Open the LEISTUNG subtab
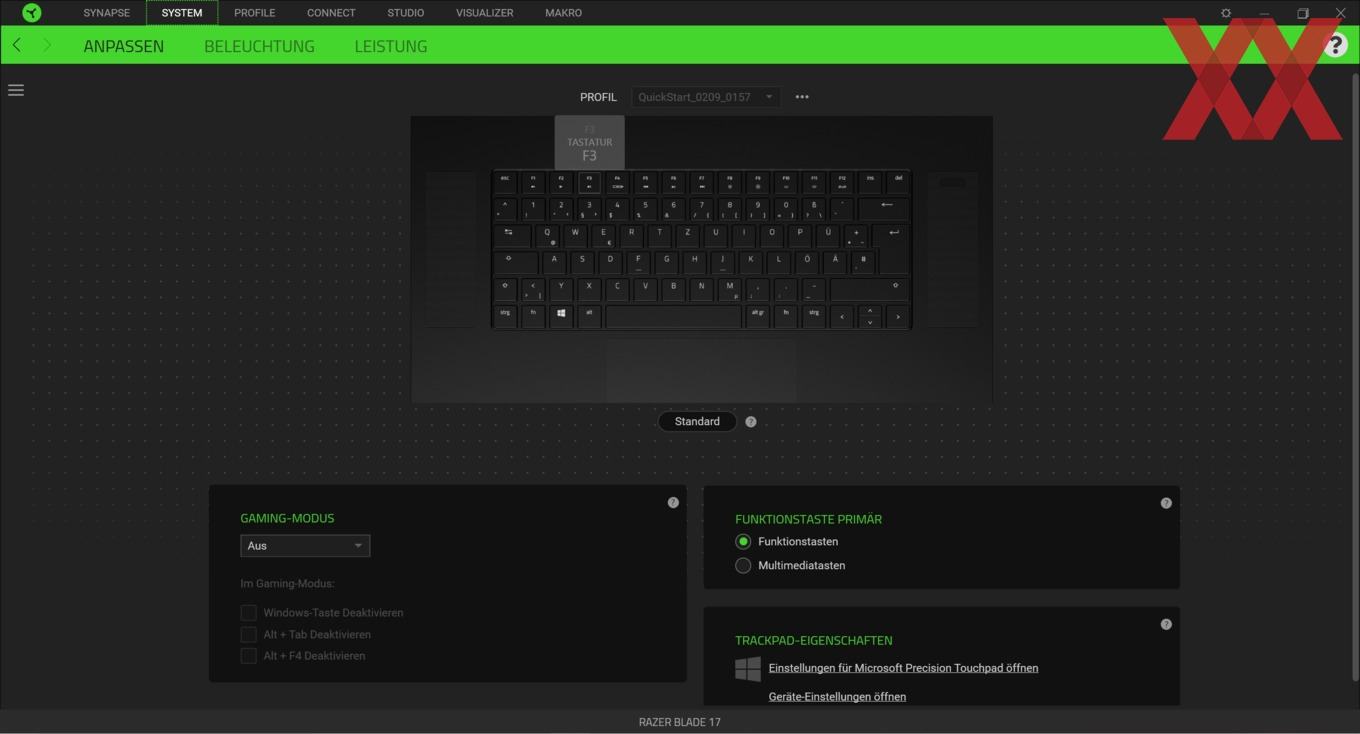The height and width of the screenshot is (734, 1360). [x=391, y=46]
